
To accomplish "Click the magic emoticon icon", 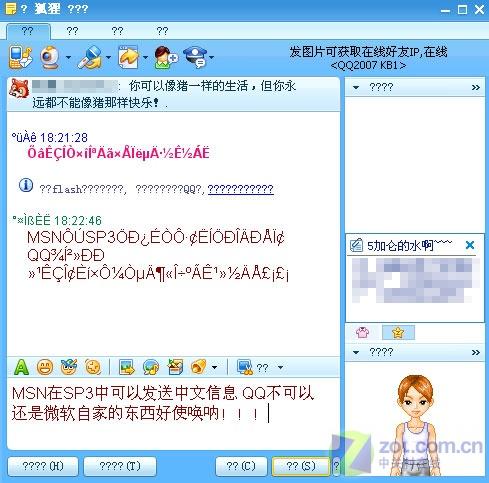I will tap(69, 367).
